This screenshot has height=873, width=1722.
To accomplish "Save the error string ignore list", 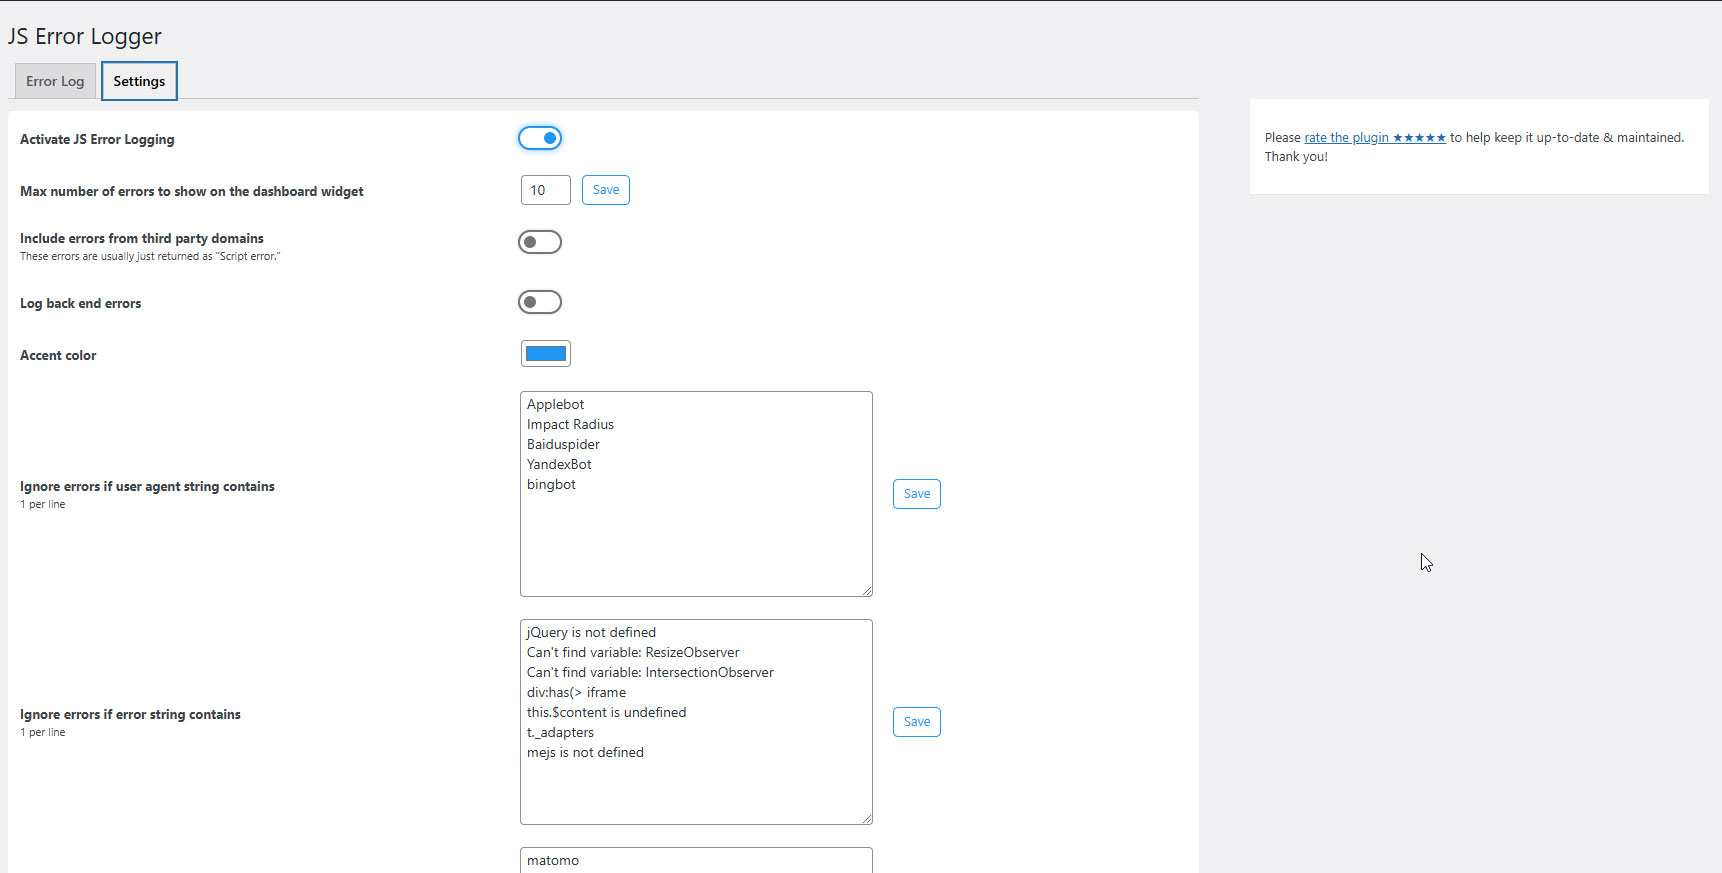I will pyautogui.click(x=917, y=722).
